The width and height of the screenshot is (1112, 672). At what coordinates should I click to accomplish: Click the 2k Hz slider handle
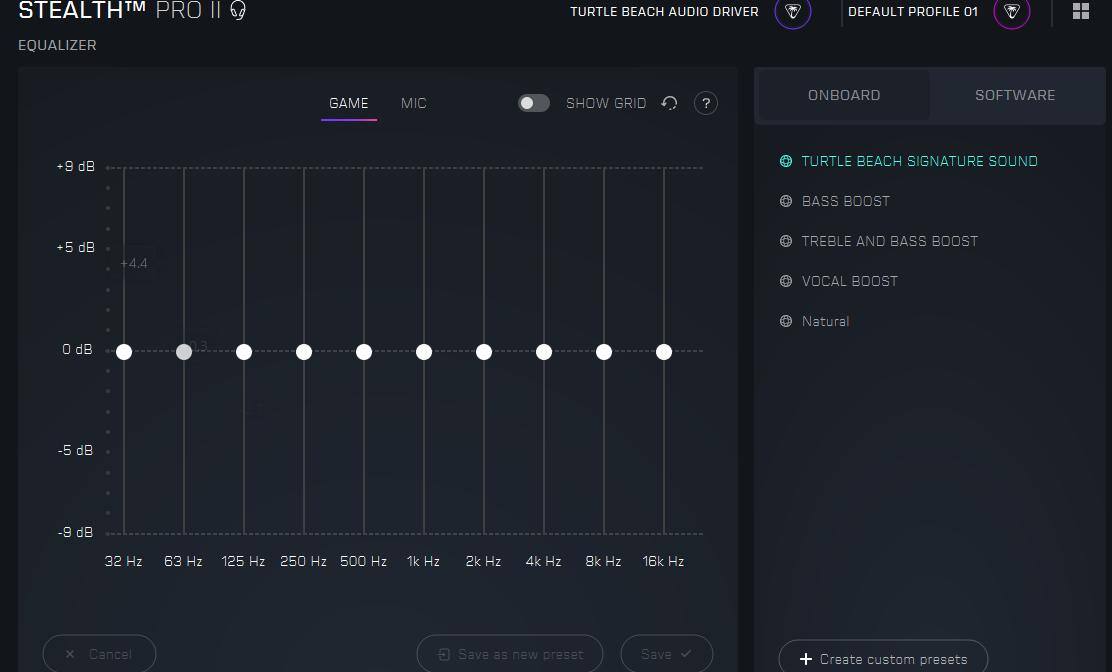coord(484,352)
